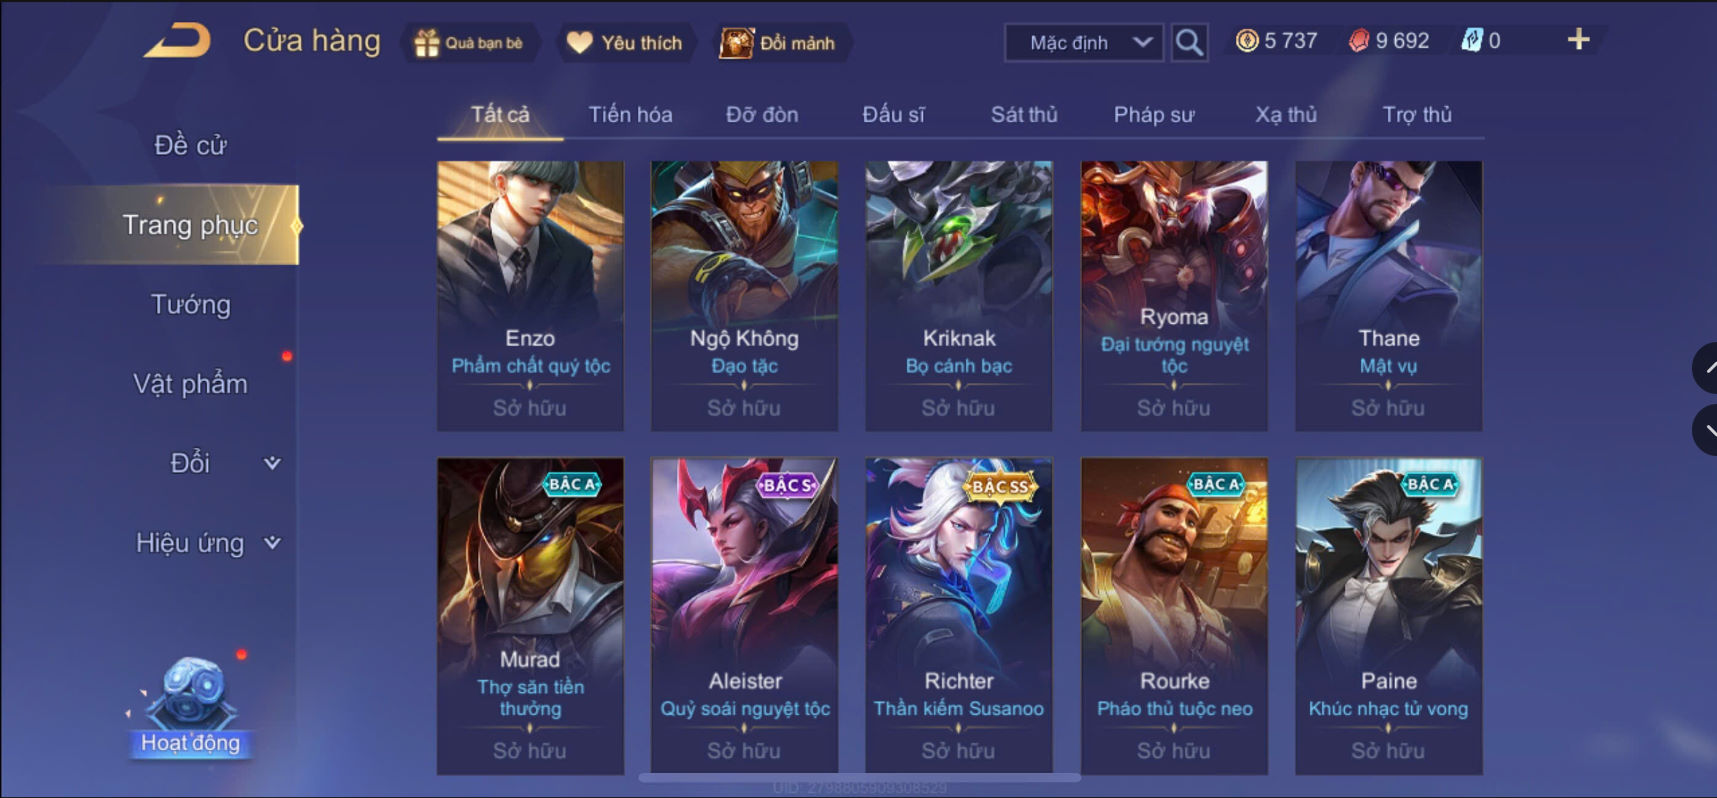Image resolution: width=1717 pixels, height=798 pixels.
Task: Click the horizontal scrollbar below the skins
Action: pyautogui.click(x=860, y=777)
